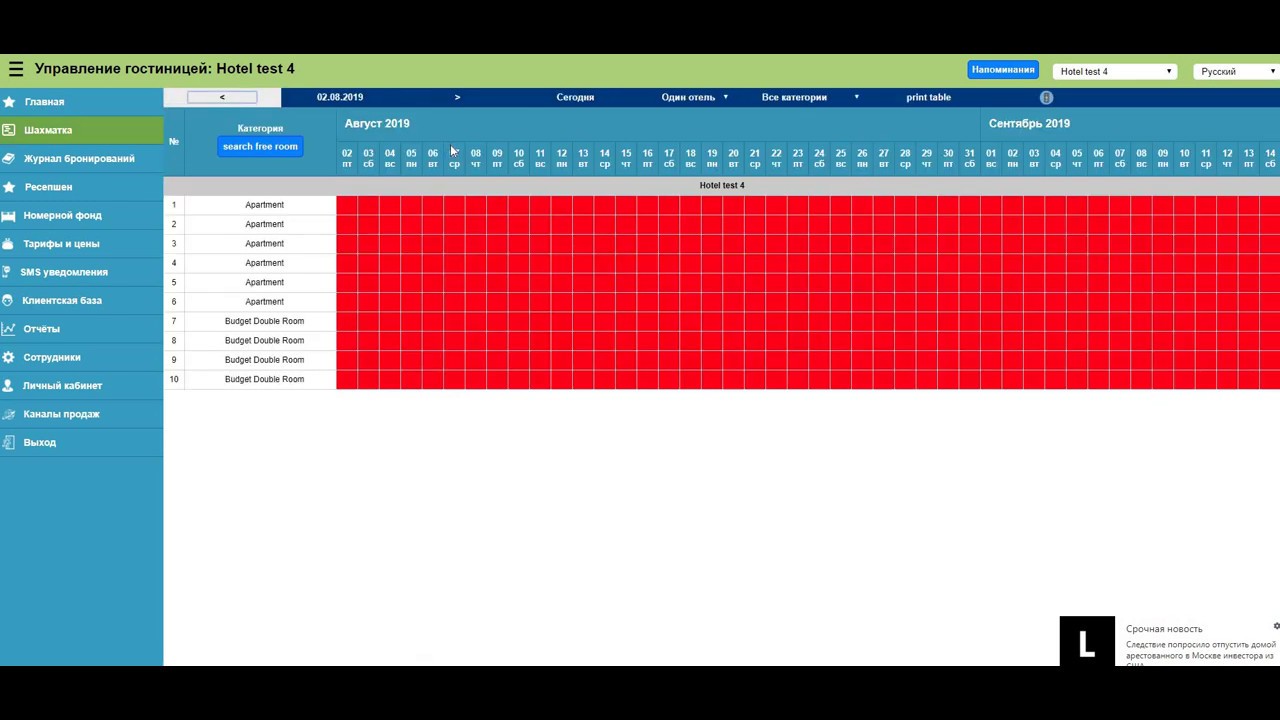
Task: Click the Личный кабинет user icon
Action: point(9,386)
